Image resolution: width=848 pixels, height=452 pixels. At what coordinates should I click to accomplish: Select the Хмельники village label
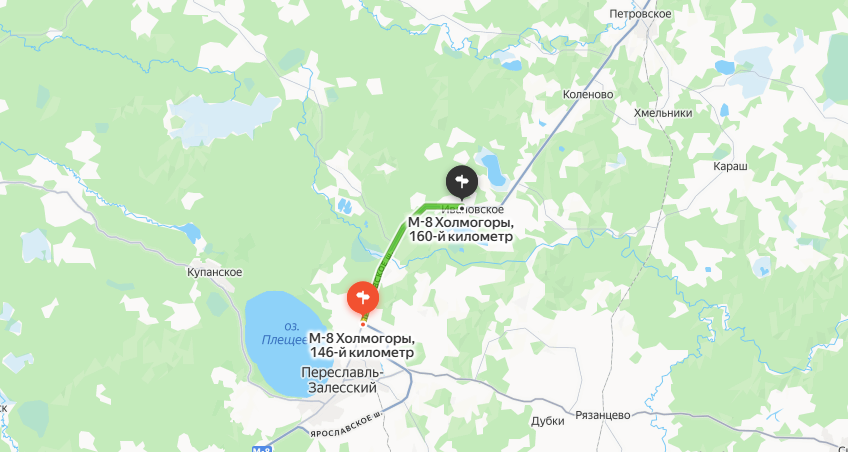pos(663,113)
